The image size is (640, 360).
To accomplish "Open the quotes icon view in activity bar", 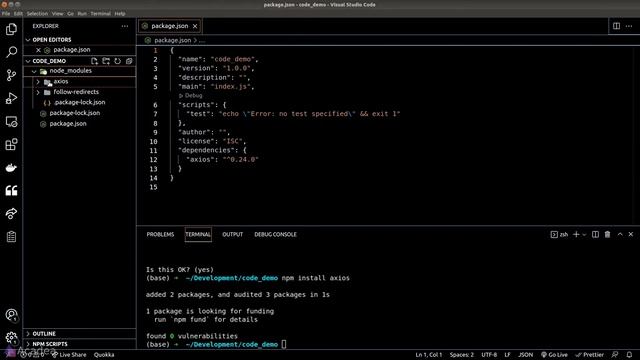I will (x=11, y=191).
